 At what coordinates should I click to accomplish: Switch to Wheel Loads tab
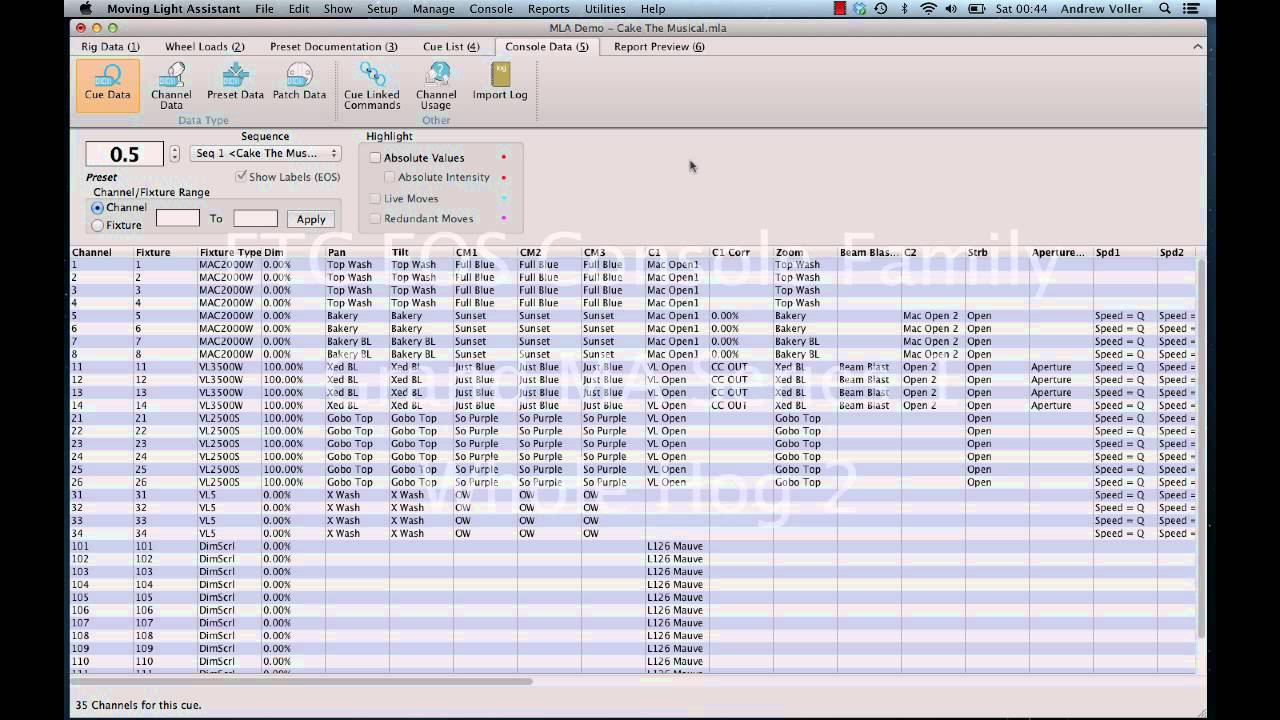[x=205, y=47]
